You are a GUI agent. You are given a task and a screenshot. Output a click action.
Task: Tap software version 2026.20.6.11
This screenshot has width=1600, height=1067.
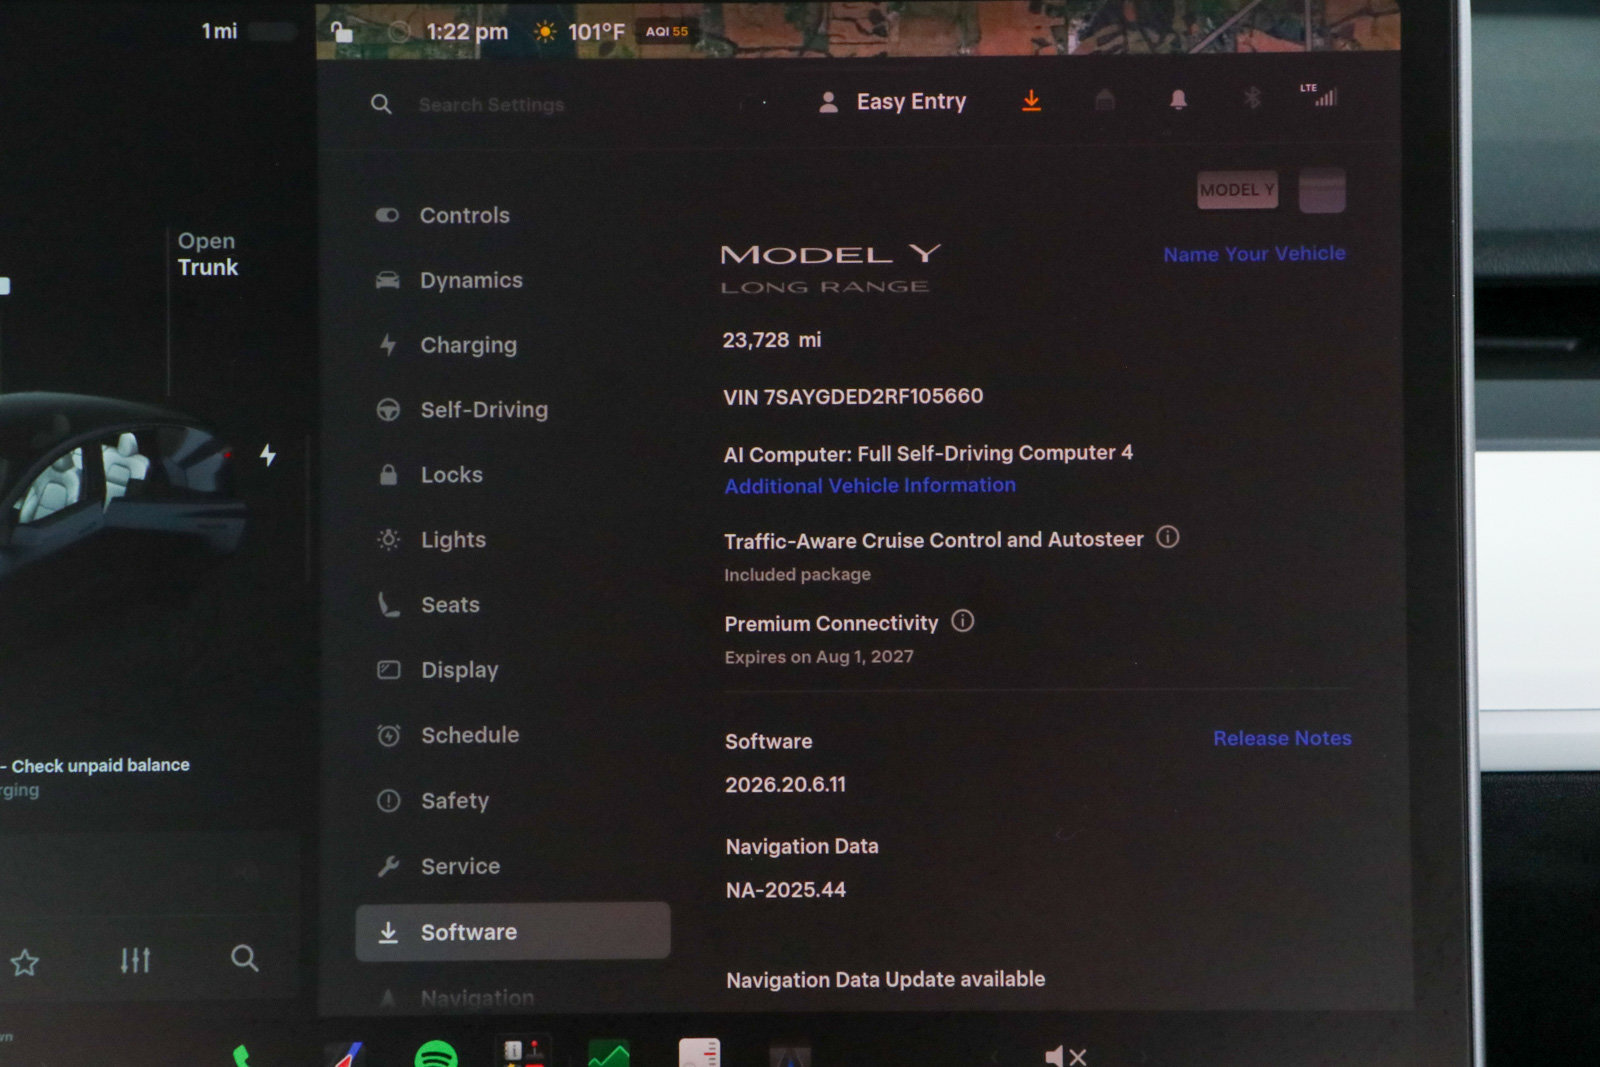coord(786,785)
